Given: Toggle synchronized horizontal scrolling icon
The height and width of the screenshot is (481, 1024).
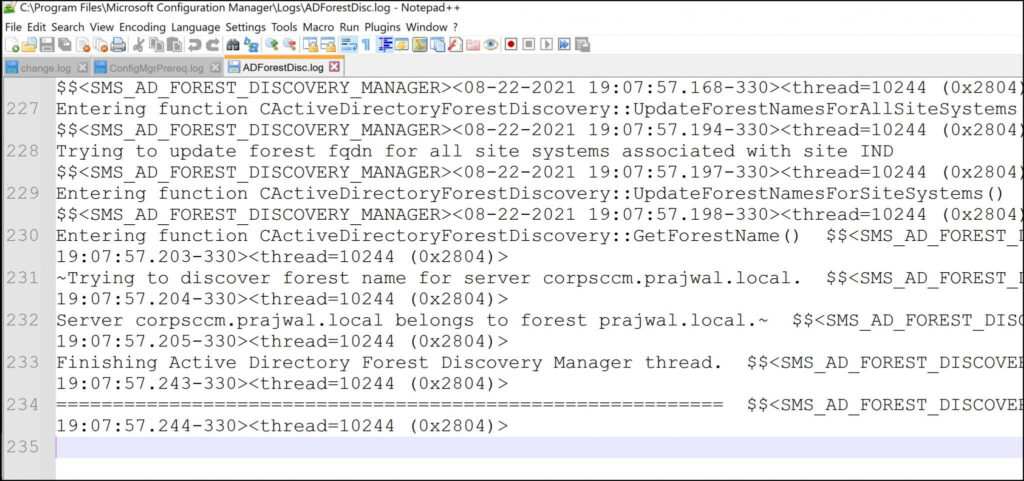Looking at the screenshot, I should pyautogui.click(x=328, y=45).
